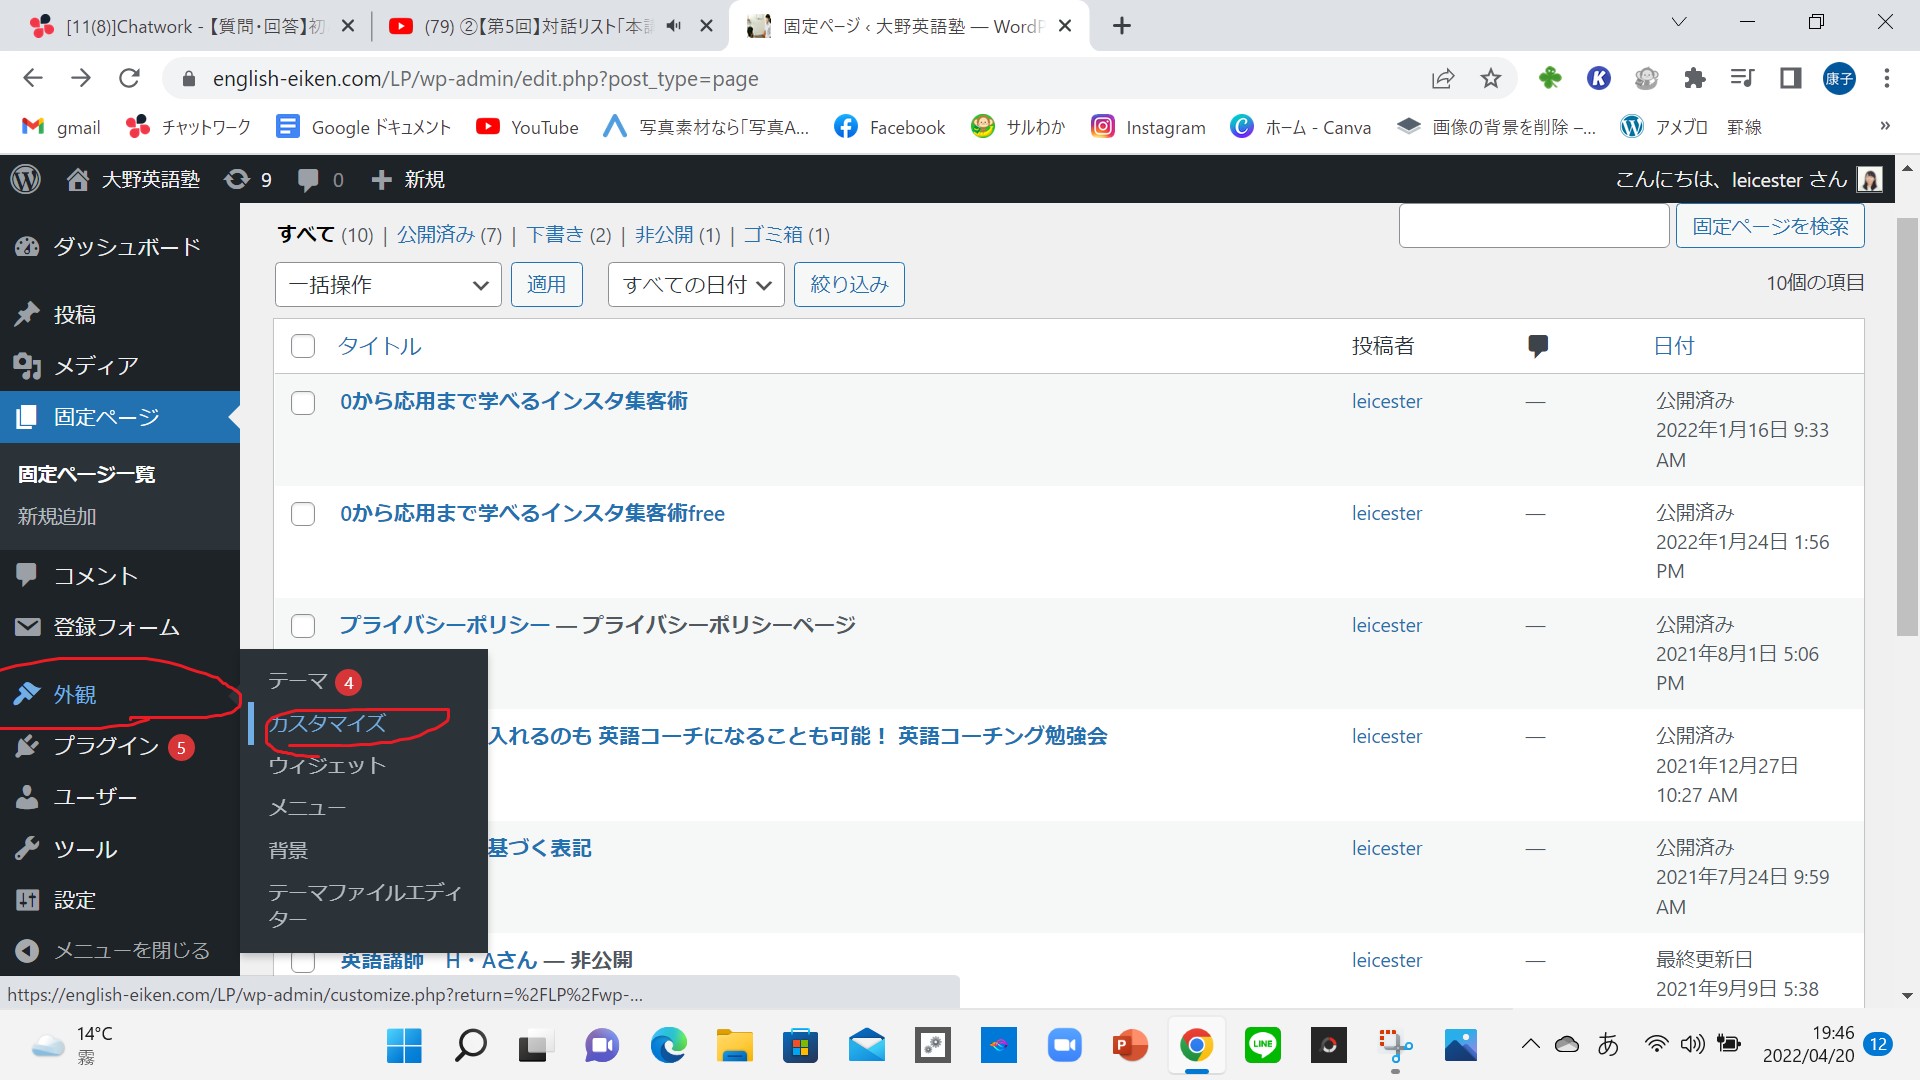Open Chrome side panel icon
1920x1080 pixels.
[1791, 78]
